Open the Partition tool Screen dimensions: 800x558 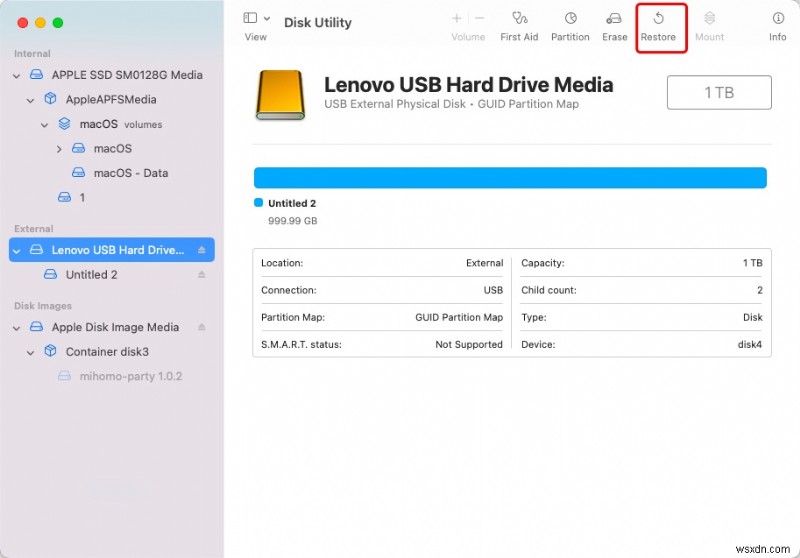pyautogui.click(x=570, y=27)
